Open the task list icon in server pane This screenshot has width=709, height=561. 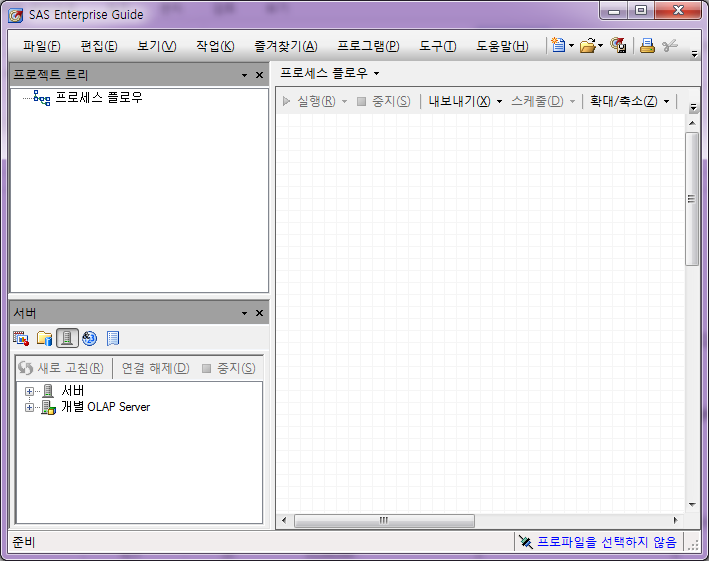coord(21,338)
